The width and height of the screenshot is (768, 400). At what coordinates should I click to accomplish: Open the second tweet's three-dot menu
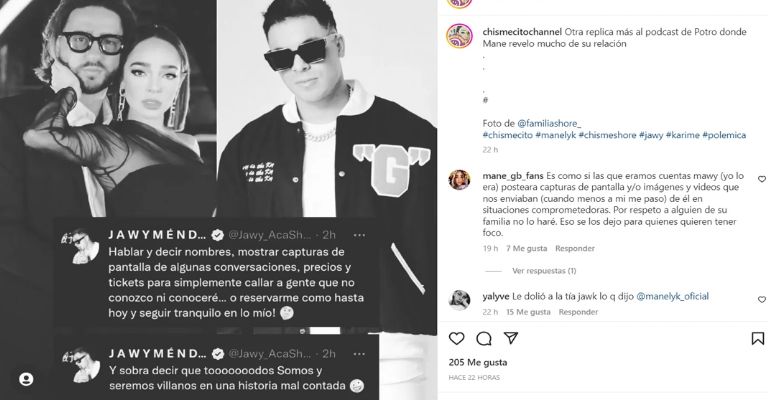click(x=359, y=353)
